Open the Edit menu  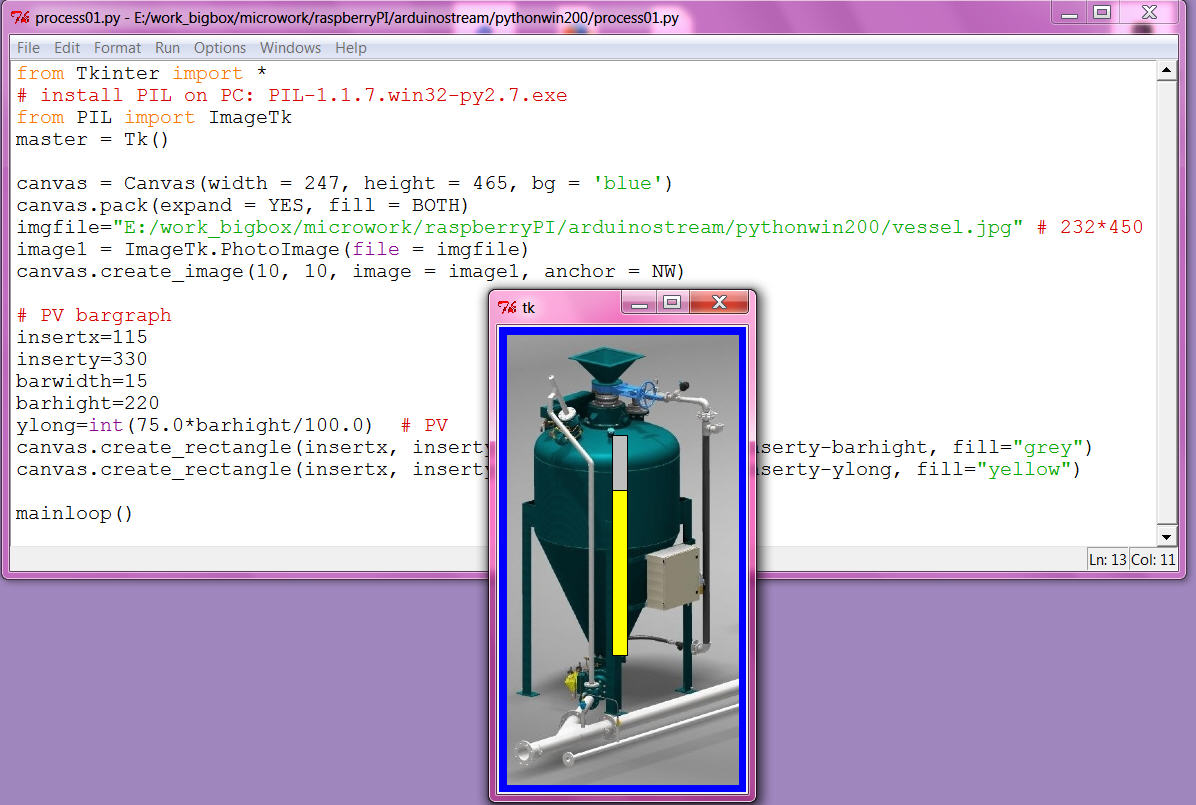(67, 48)
